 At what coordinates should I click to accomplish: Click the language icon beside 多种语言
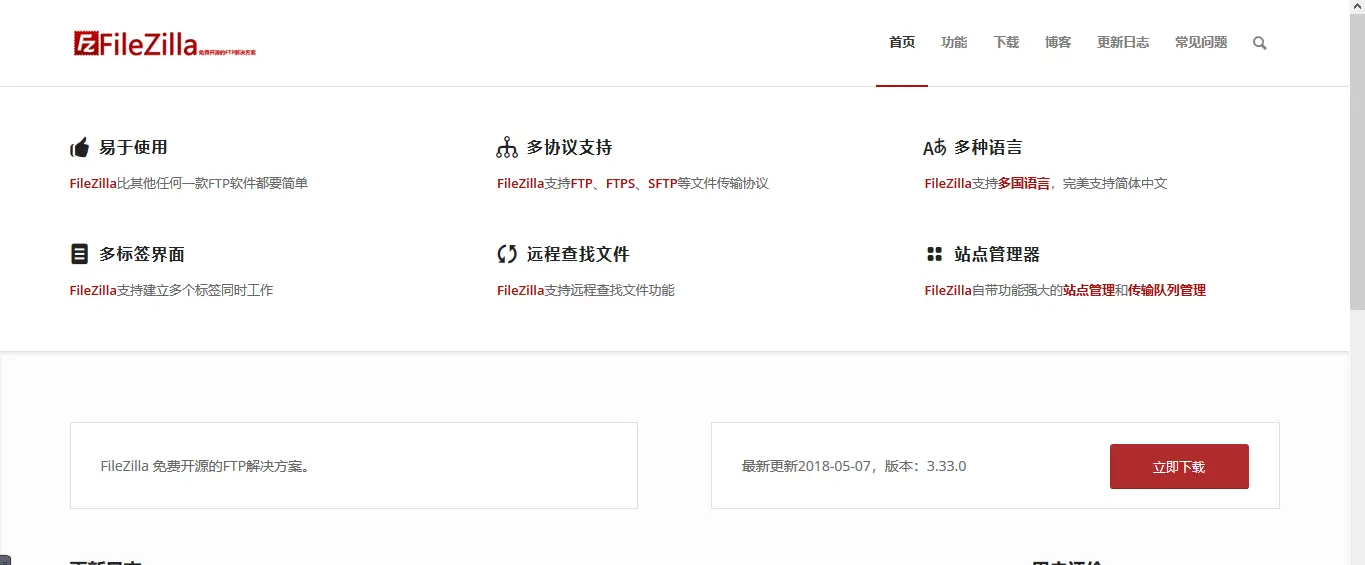pyautogui.click(x=934, y=148)
